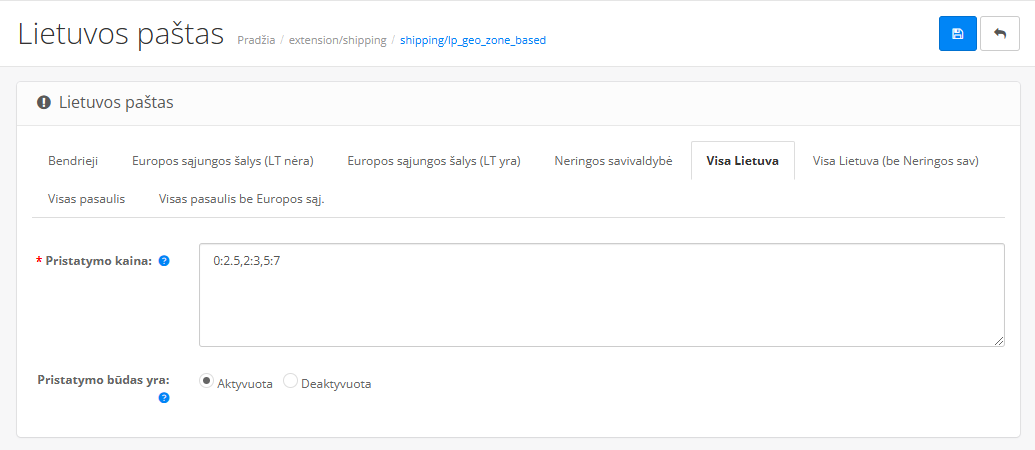Click the textarea resize handle corner
The height and width of the screenshot is (450, 1035).
pyautogui.click(x=999, y=341)
